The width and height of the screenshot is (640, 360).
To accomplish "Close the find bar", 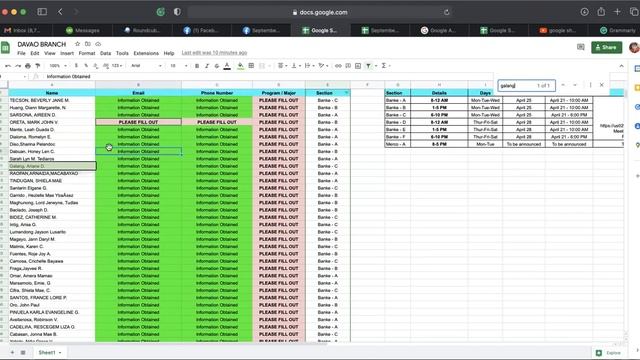I will pyautogui.click(x=602, y=85).
